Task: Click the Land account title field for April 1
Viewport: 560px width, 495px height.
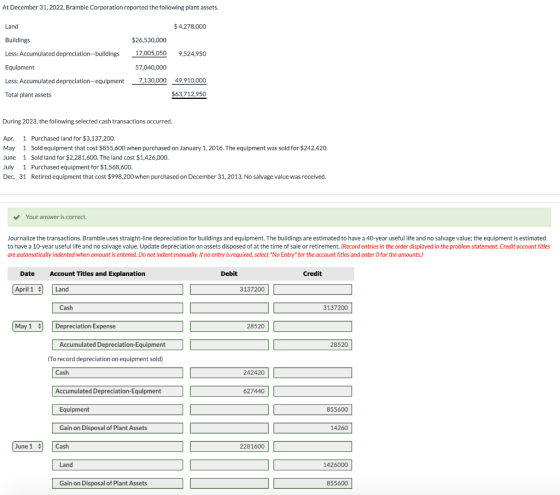Action: tap(118, 289)
